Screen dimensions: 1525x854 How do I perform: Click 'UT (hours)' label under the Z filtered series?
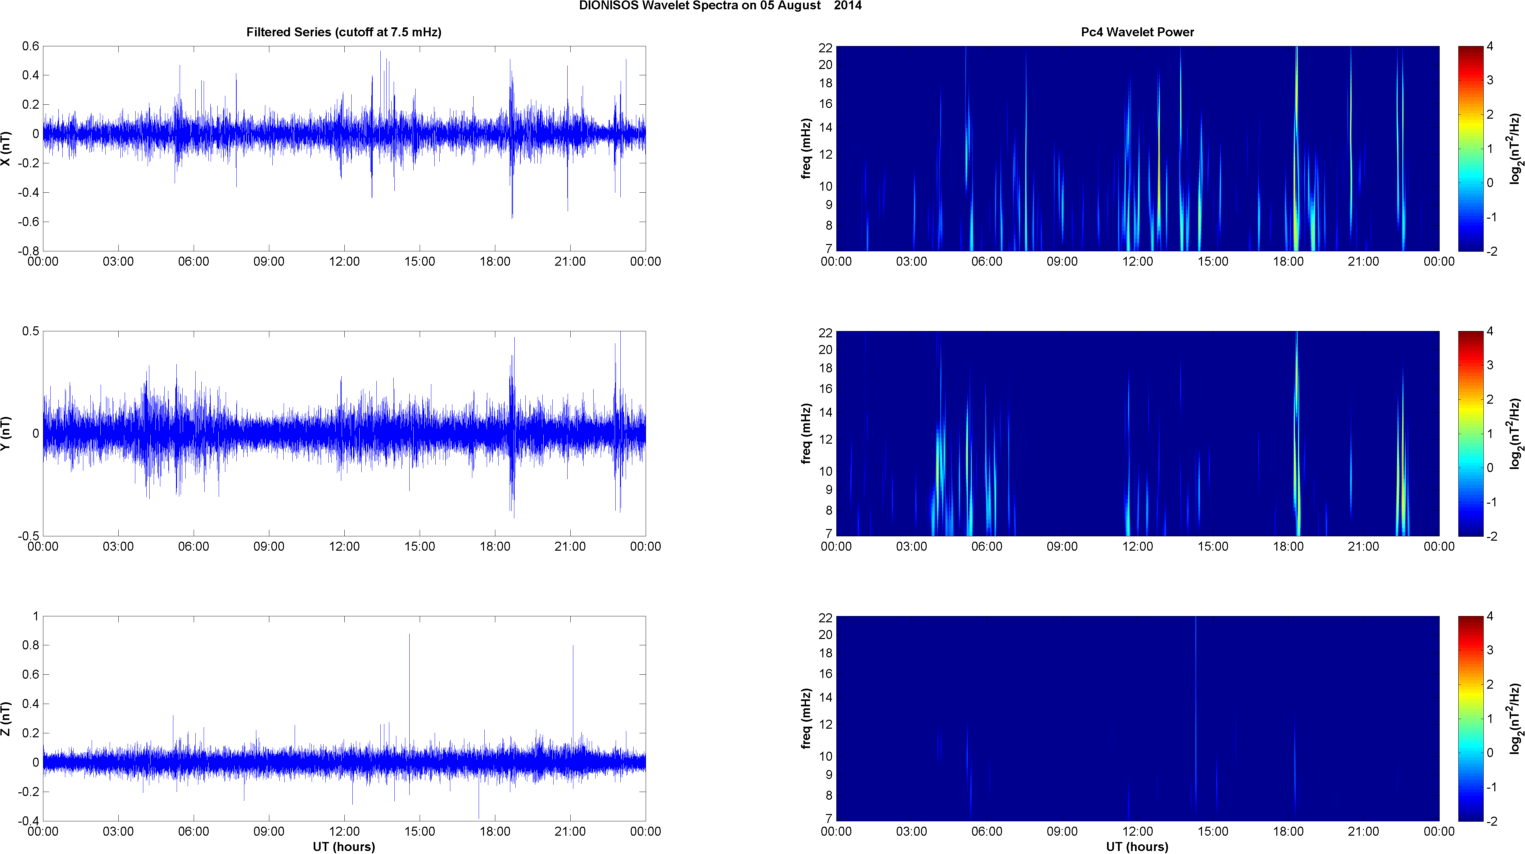click(344, 847)
